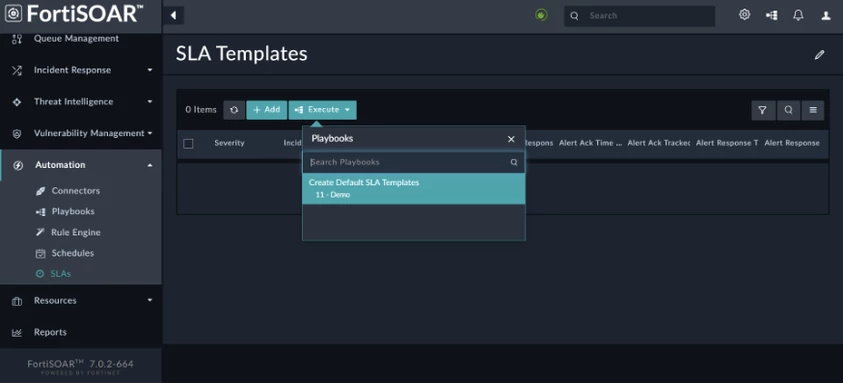Open the notifications bell

coord(798,16)
